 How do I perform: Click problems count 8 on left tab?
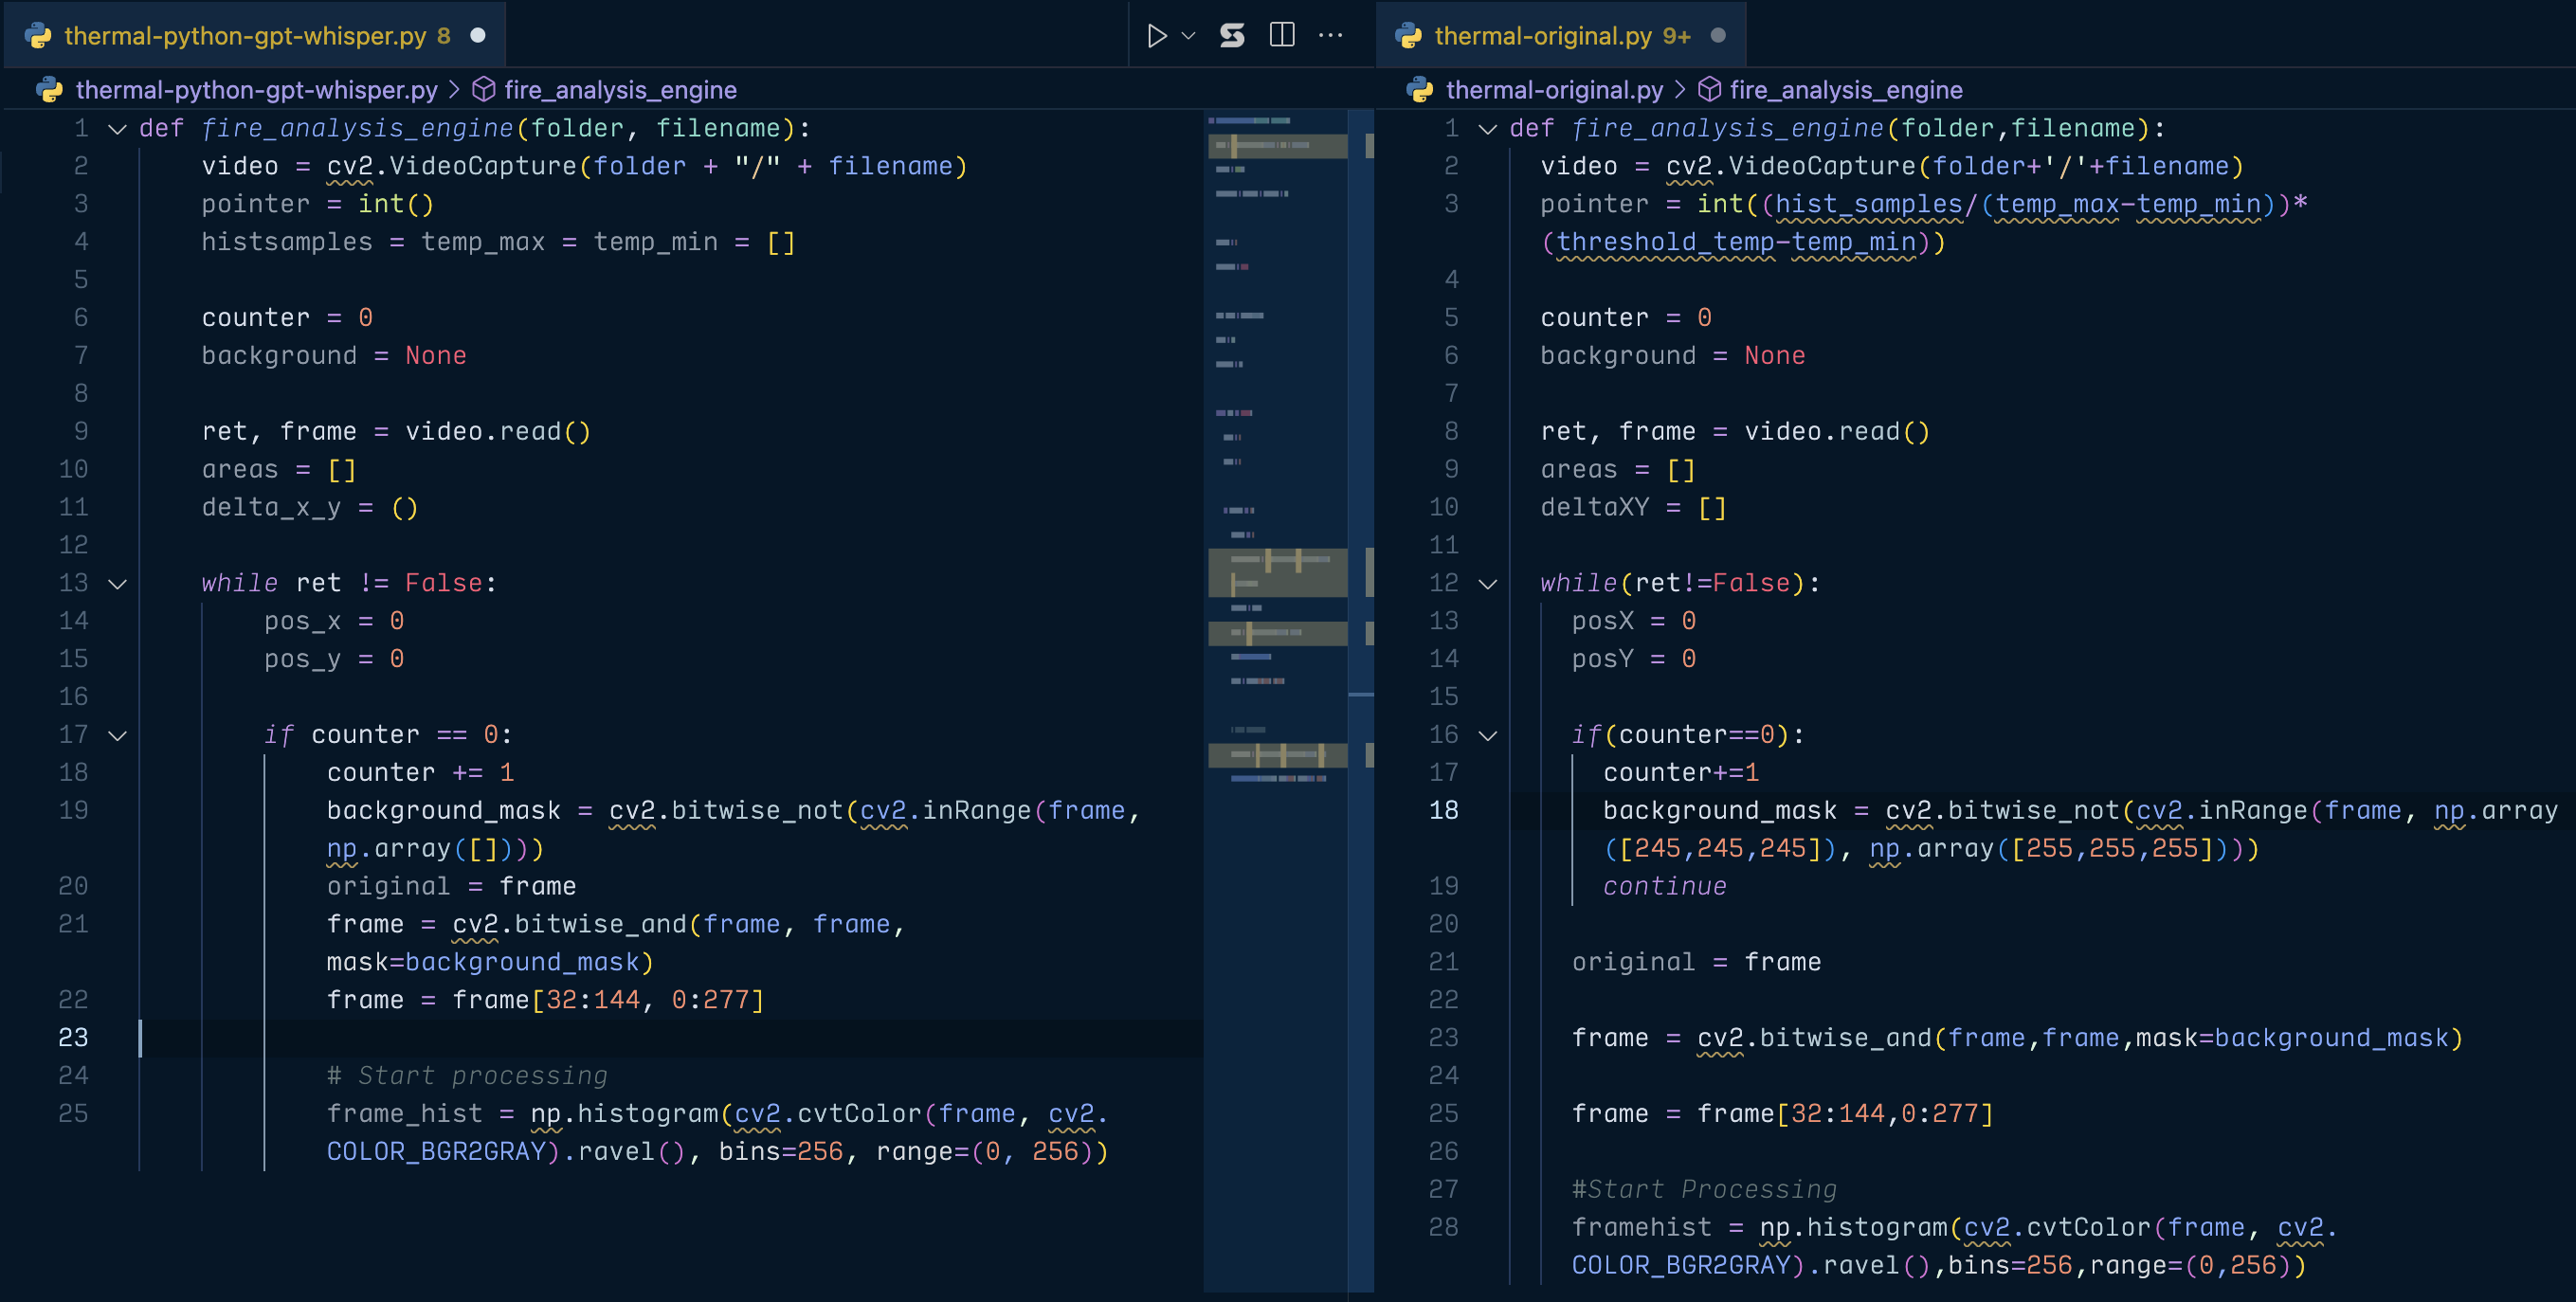tap(444, 36)
